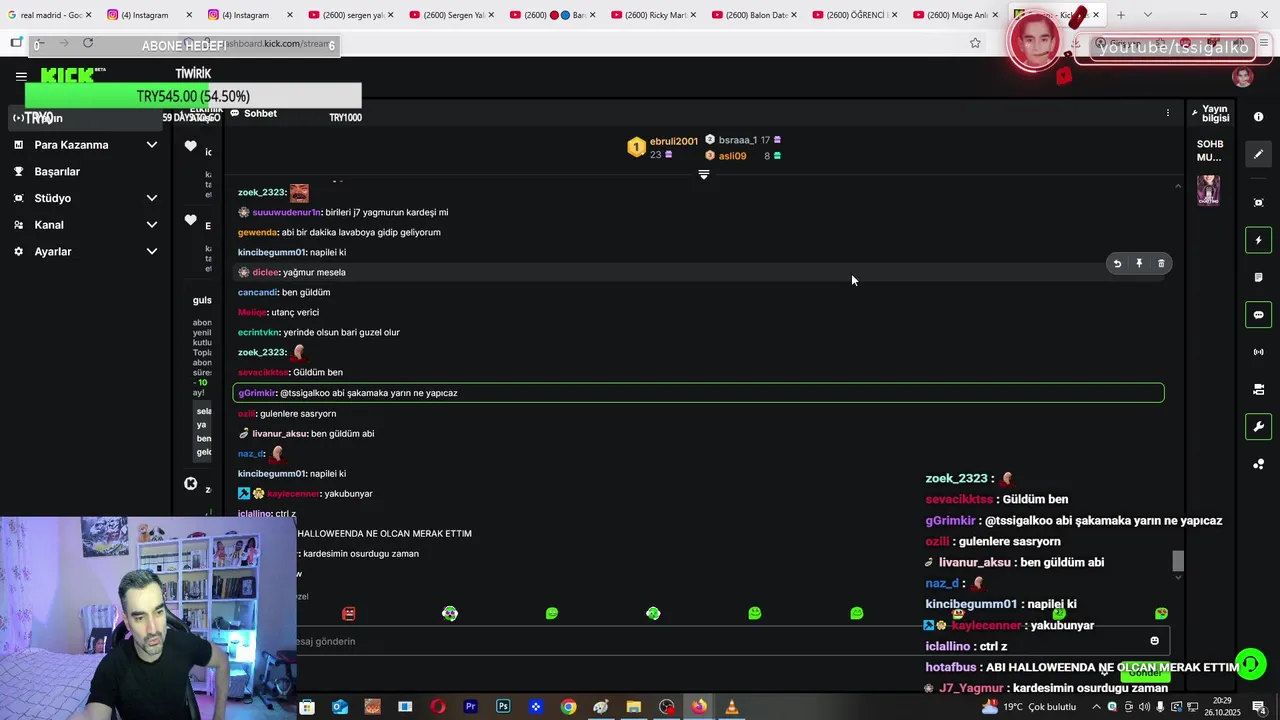Bookmark this page with star icon

[975, 43]
